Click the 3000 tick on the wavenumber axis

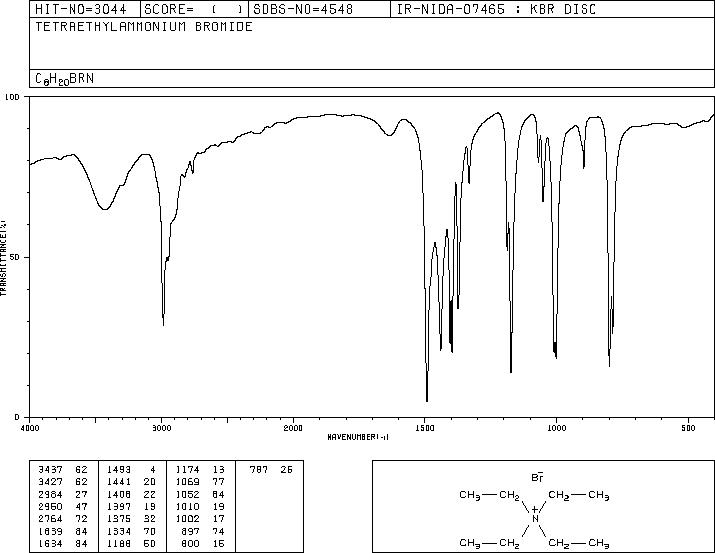click(162, 428)
